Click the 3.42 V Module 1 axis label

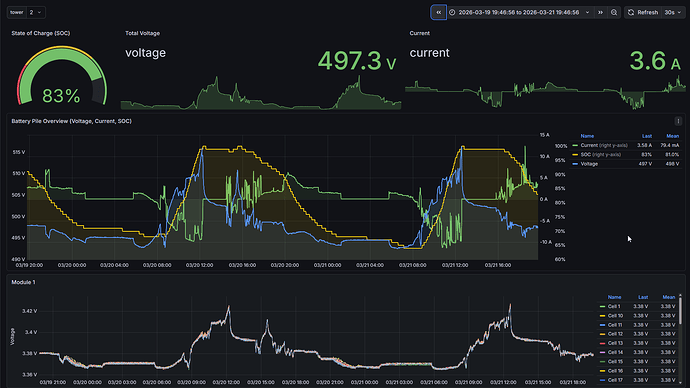point(29,311)
